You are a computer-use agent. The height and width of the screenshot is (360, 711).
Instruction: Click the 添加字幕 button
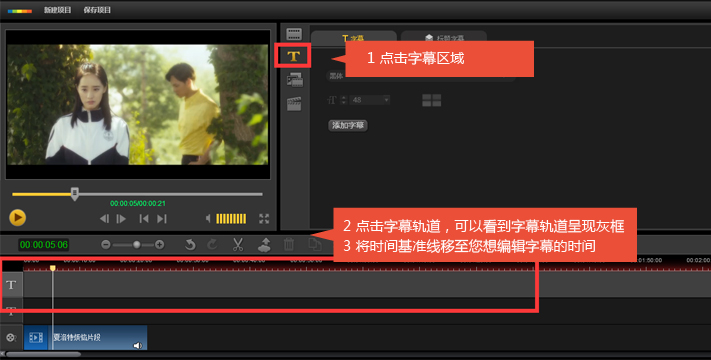[348, 125]
